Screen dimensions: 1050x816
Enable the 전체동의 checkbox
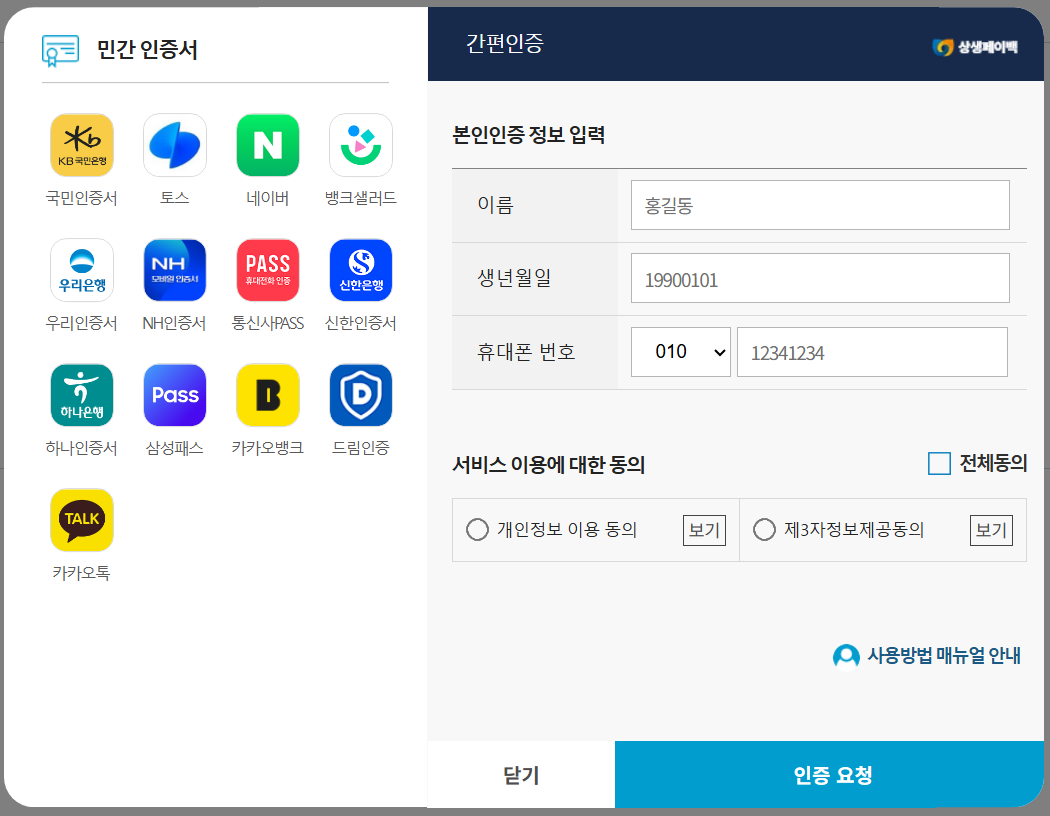(x=938, y=463)
